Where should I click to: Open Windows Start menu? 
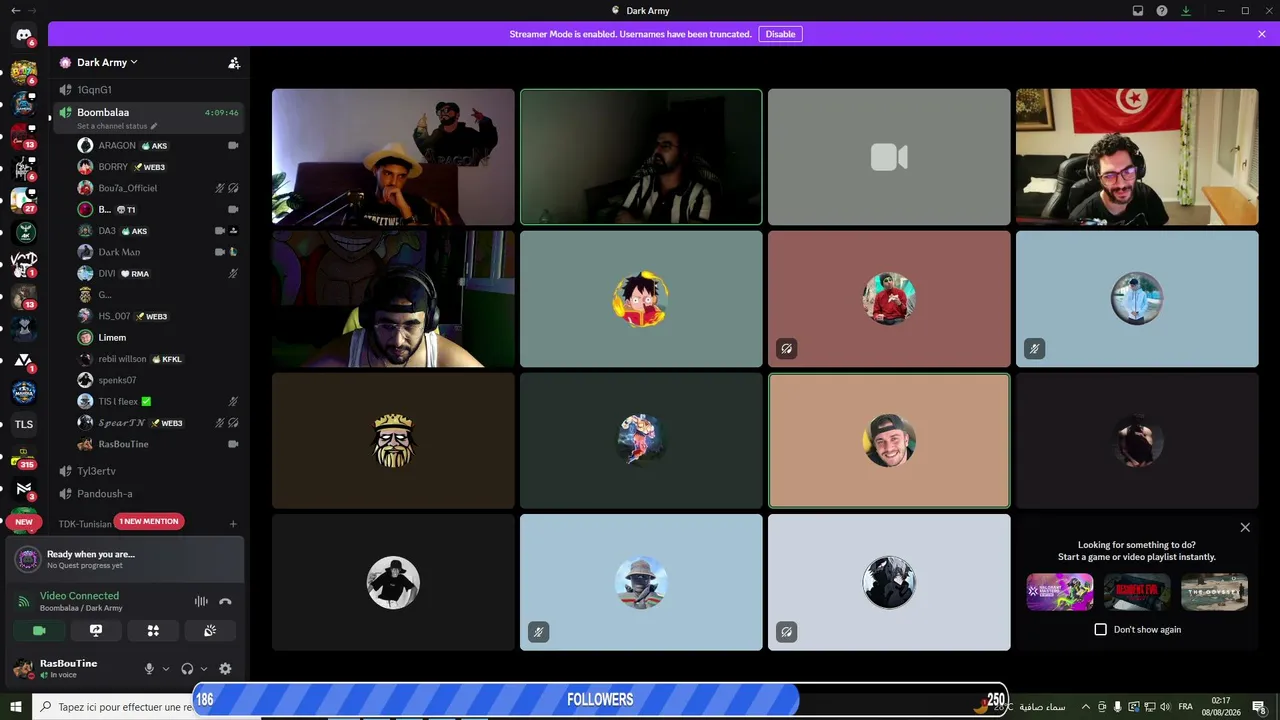click(x=16, y=707)
